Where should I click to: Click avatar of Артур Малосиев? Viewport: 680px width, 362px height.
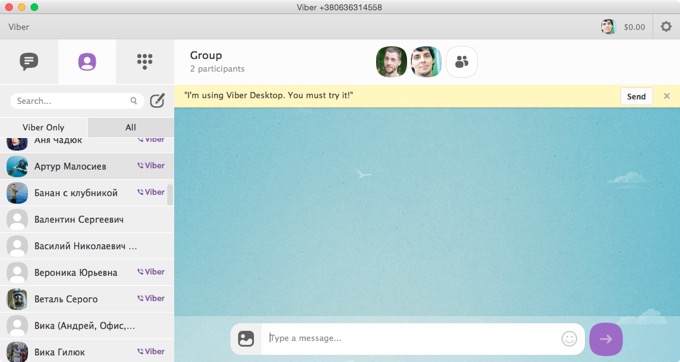(x=17, y=166)
